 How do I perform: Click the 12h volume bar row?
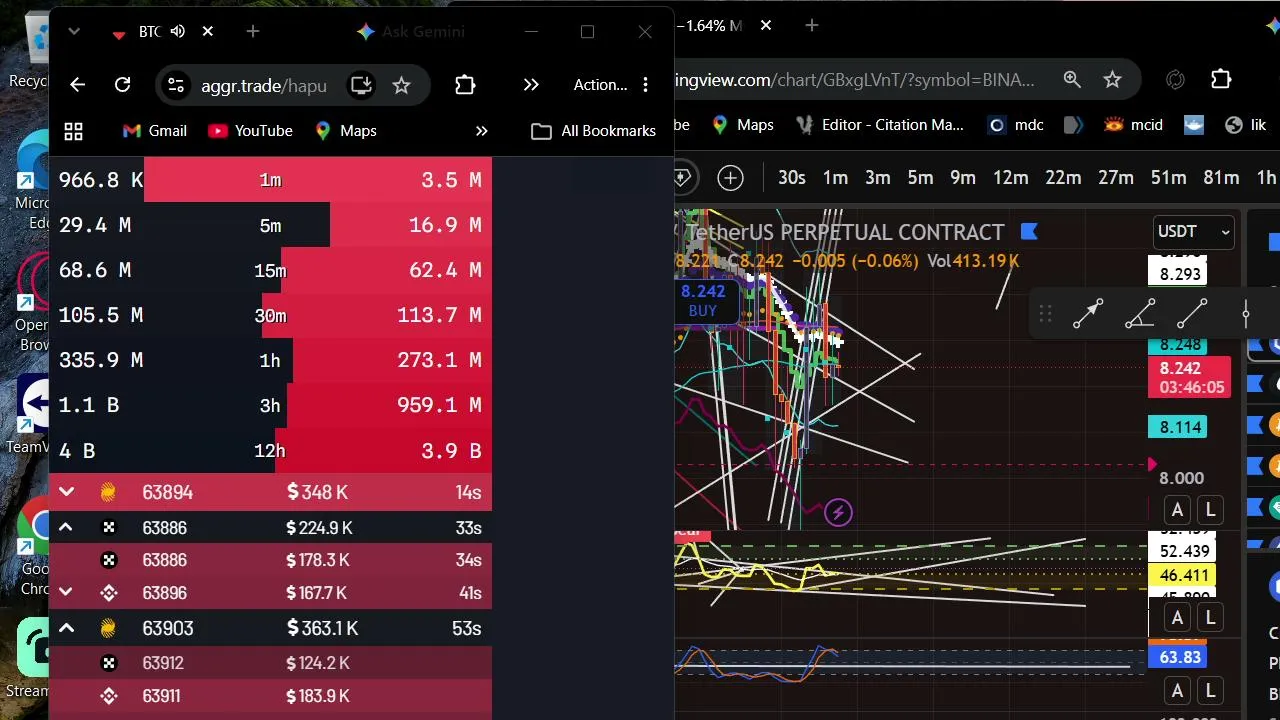270,451
